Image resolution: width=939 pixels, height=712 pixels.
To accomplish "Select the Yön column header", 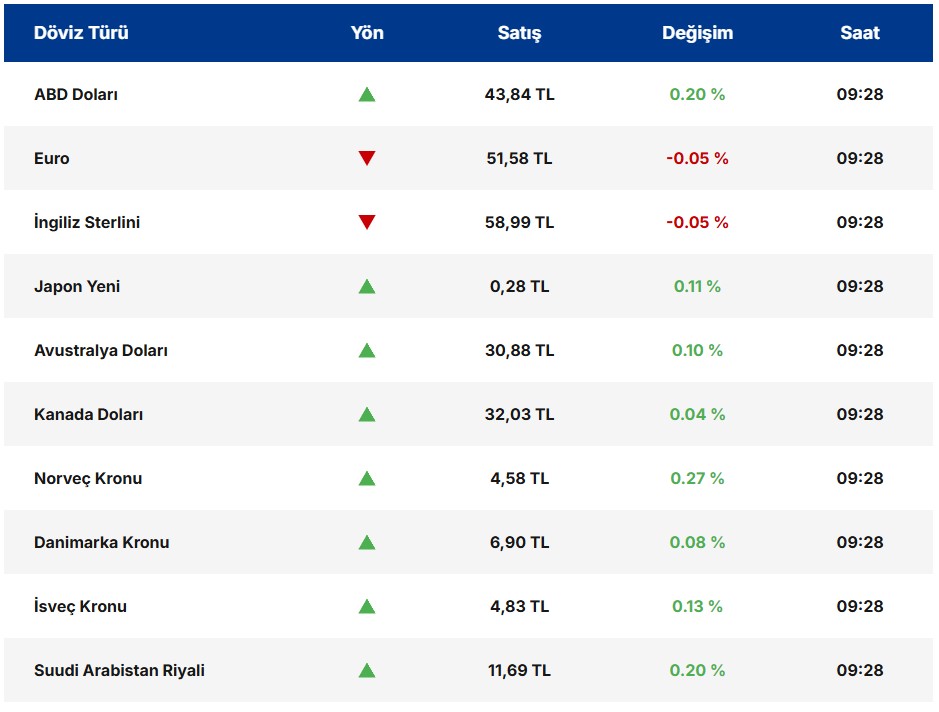I will click(368, 32).
